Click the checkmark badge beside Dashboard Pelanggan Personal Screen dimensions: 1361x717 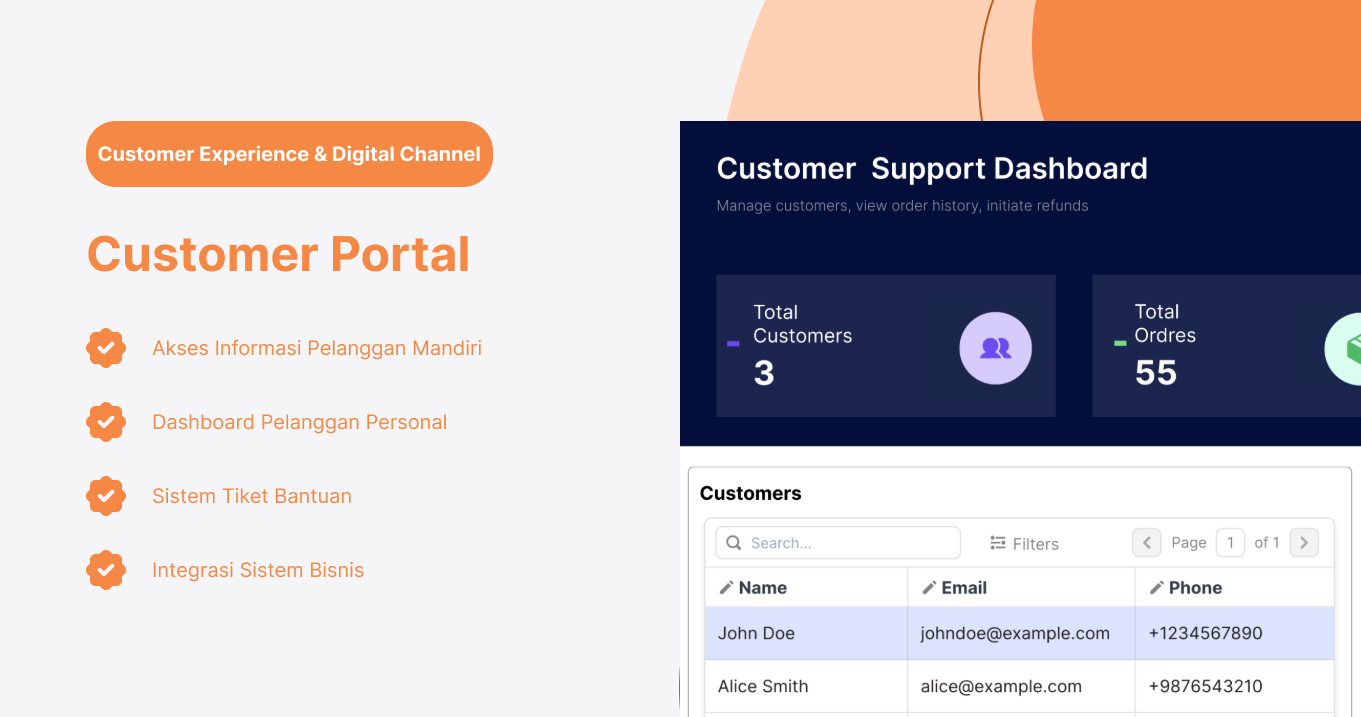106,422
